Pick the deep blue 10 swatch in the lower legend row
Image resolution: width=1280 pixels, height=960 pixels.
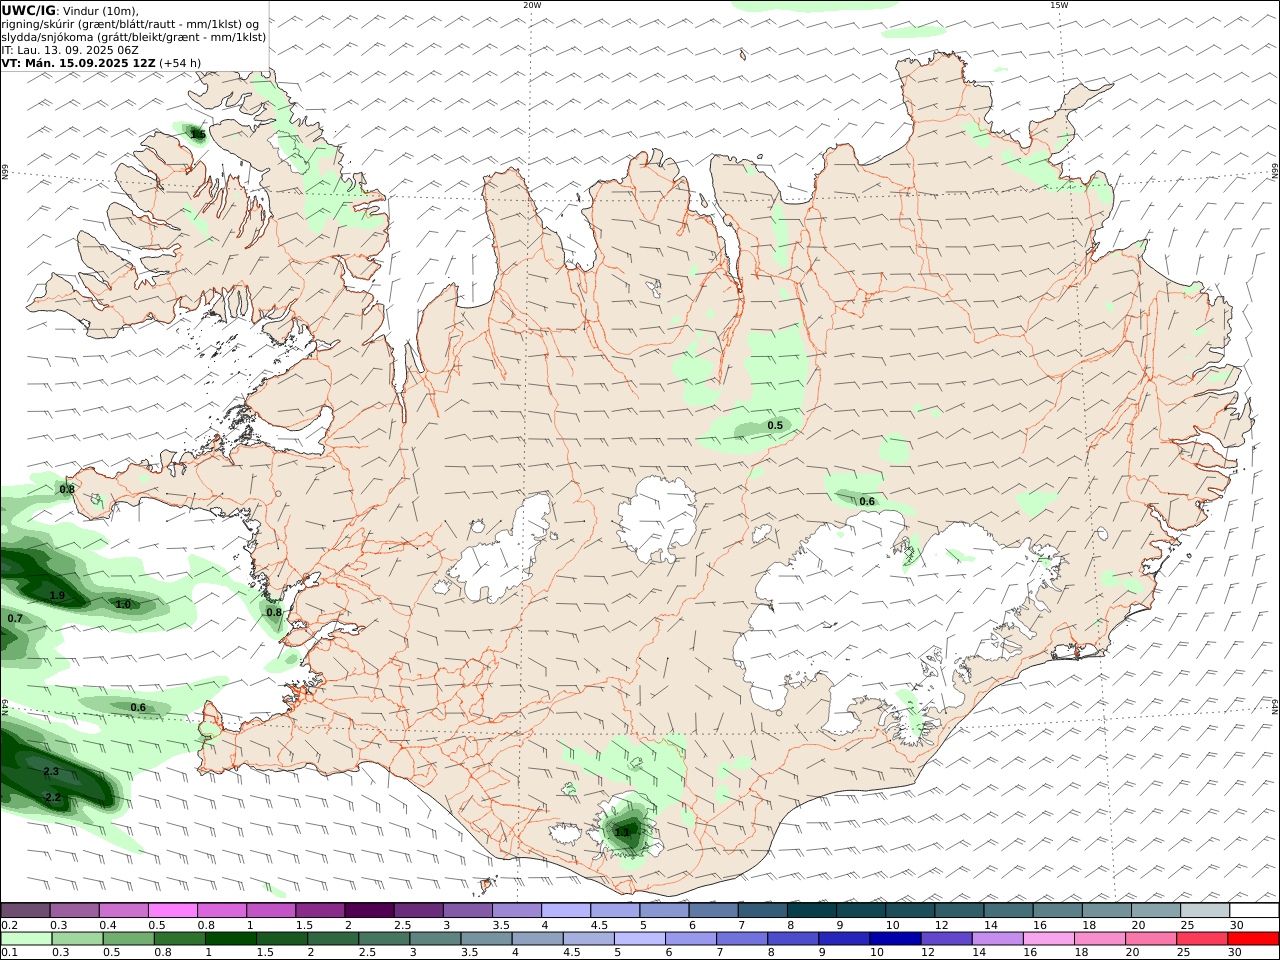(x=896, y=938)
